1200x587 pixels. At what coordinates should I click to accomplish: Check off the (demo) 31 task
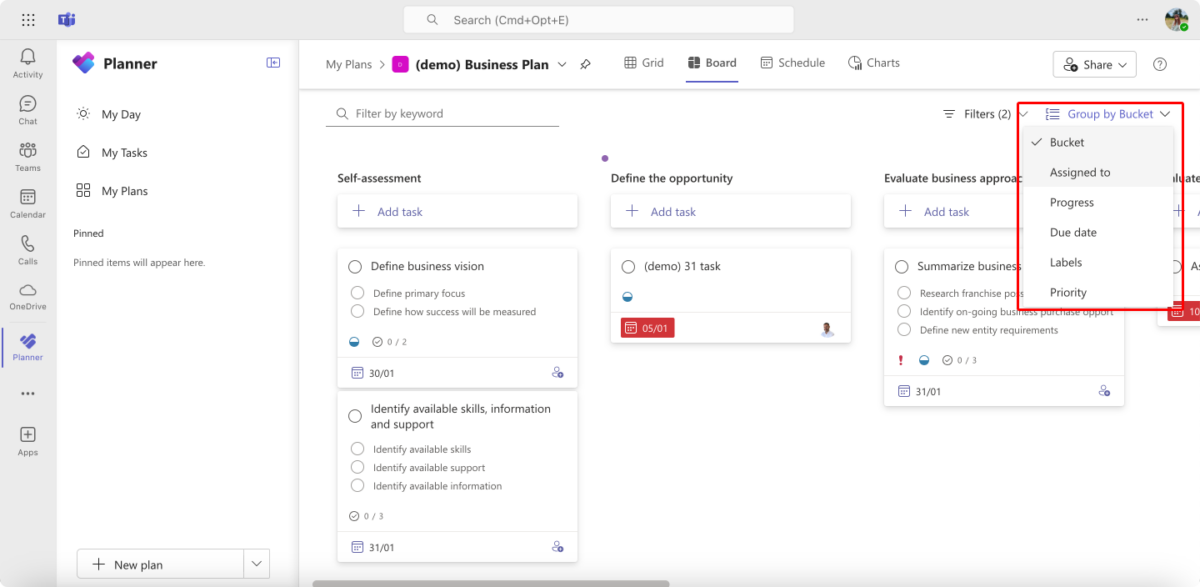click(x=628, y=266)
